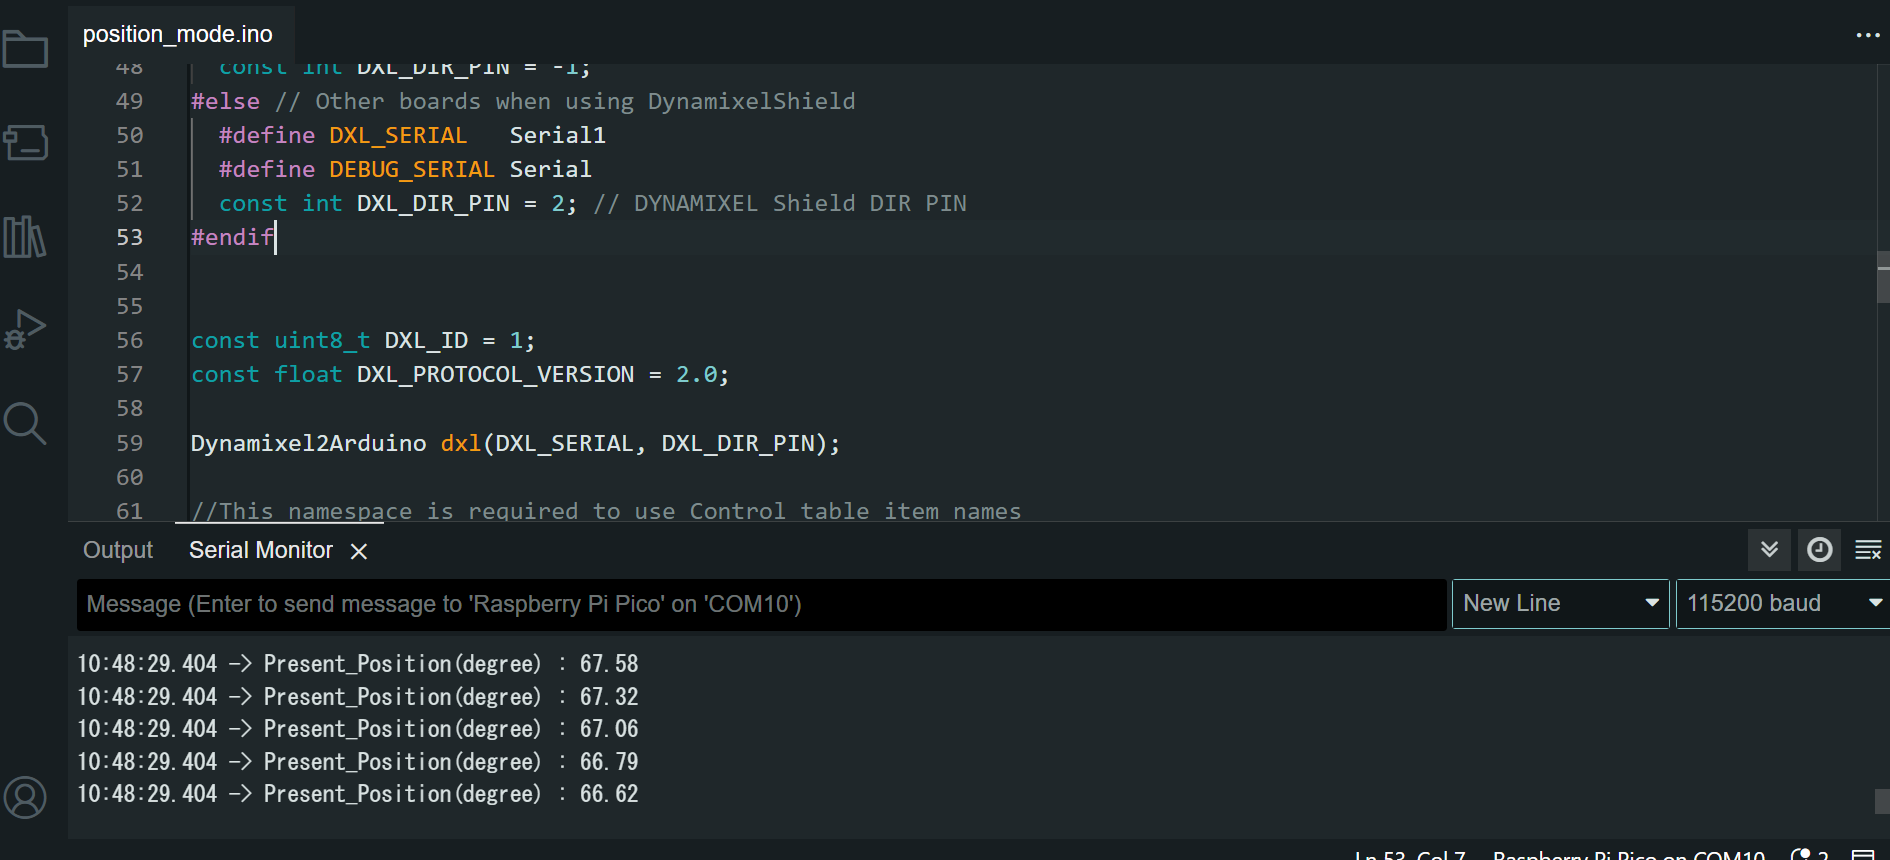Open the 115200 baud rate dropdown
Viewport: 1890px width, 860px height.
pyautogui.click(x=1783, y=604)
